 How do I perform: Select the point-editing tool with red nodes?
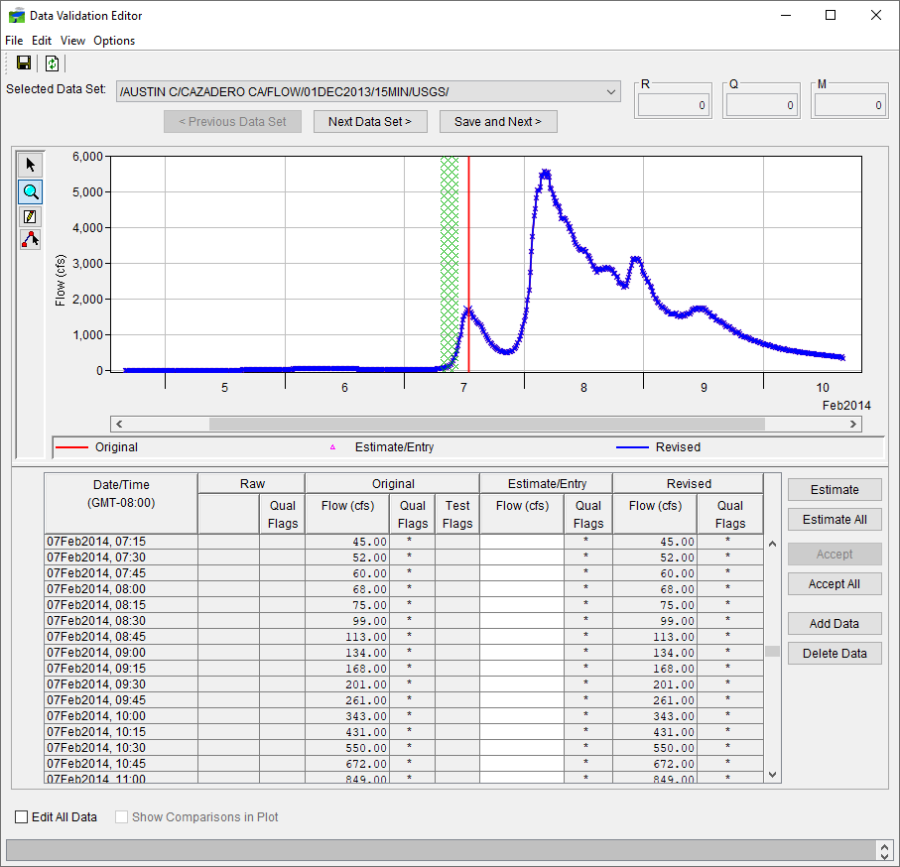30,239
